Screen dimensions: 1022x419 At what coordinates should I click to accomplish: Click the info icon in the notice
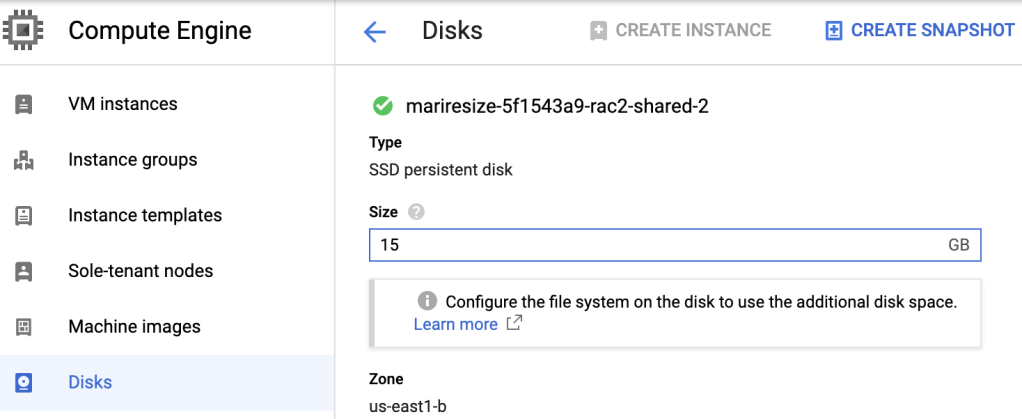(x=427, y=301)
